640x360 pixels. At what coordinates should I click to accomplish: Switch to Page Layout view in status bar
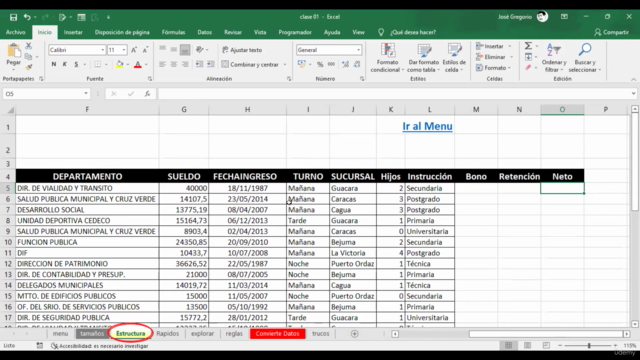pyautogui.click(x=527, y=346)
